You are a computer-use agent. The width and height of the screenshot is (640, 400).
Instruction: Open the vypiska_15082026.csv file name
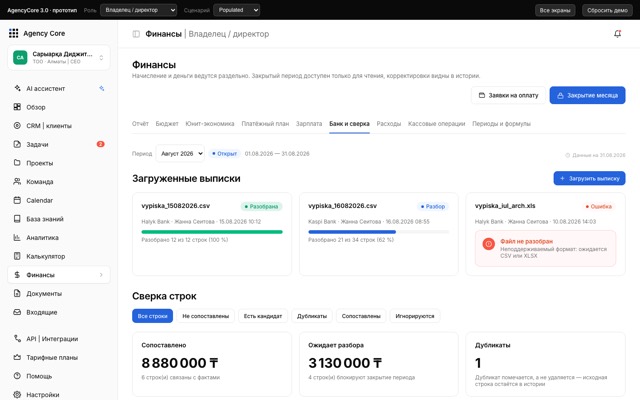tap(176, 206)
